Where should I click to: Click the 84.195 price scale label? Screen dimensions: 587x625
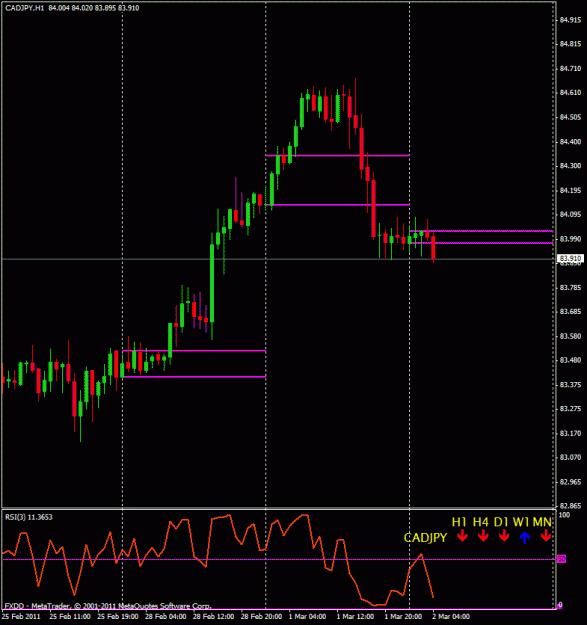(x=570, y=190)
